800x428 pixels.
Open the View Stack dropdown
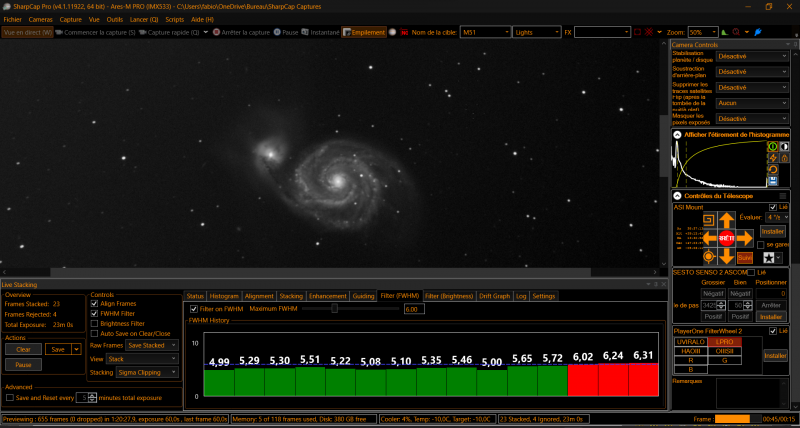tap(142, 359)
